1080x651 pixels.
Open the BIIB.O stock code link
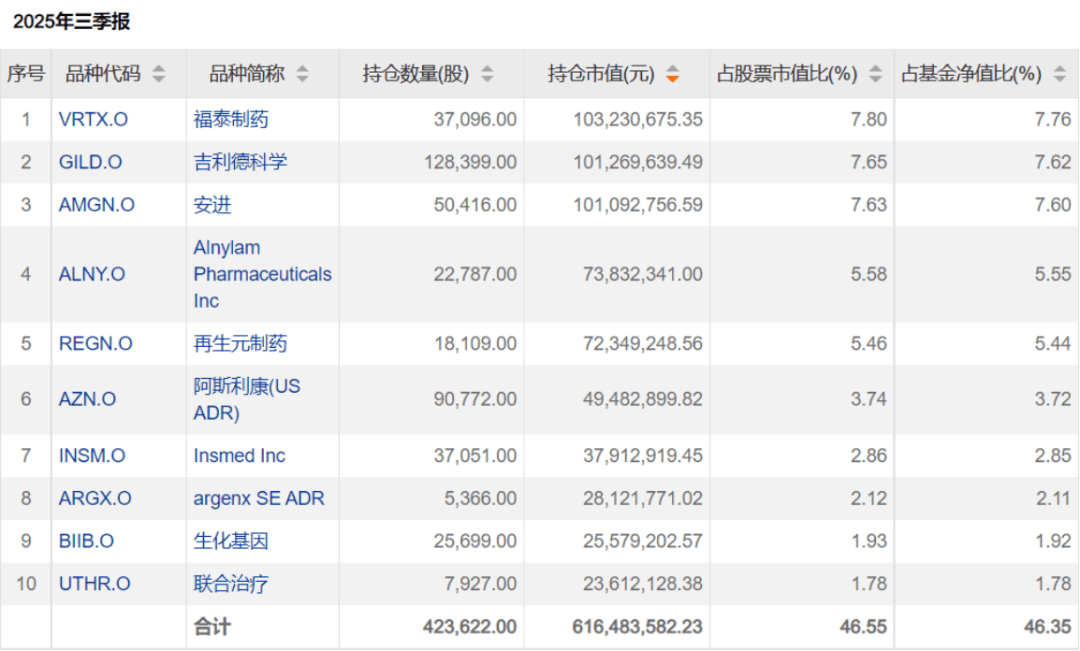(x=86, y=541)
